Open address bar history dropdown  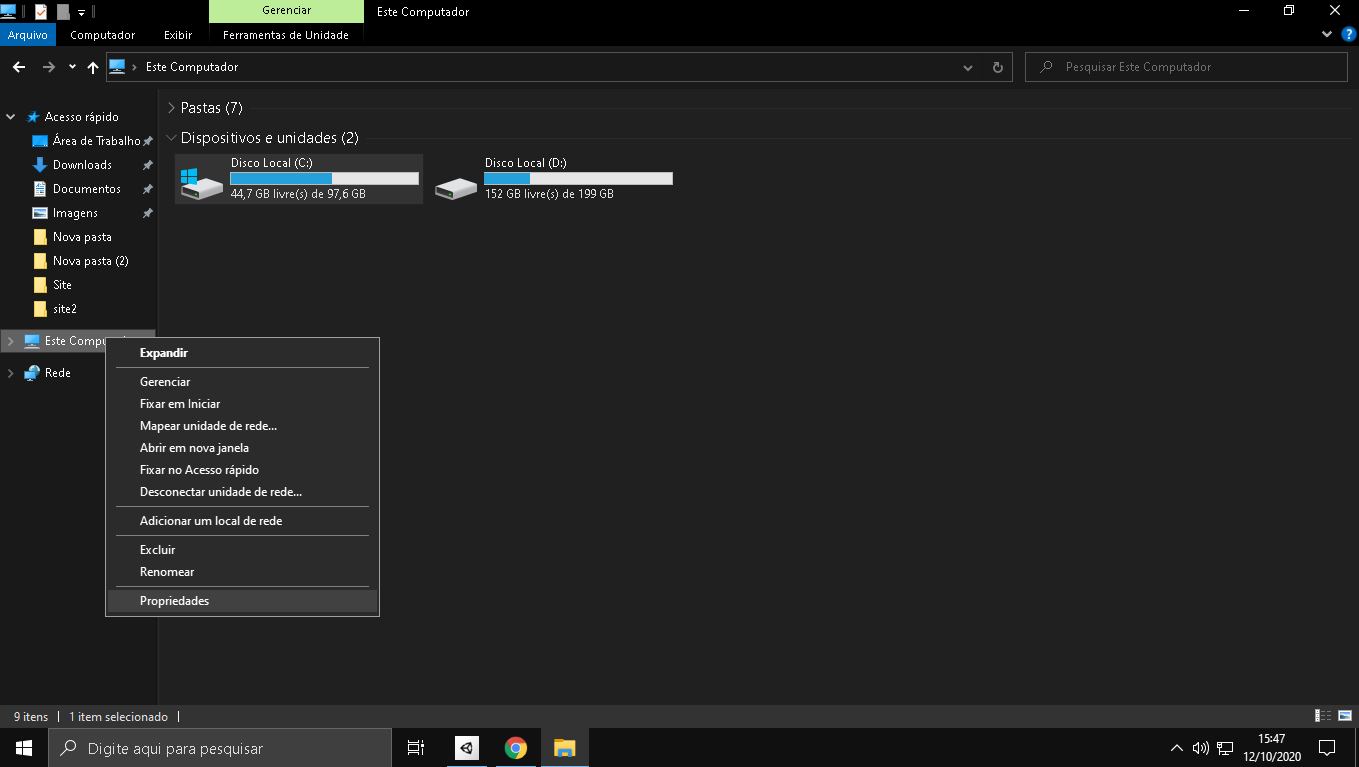968,67
